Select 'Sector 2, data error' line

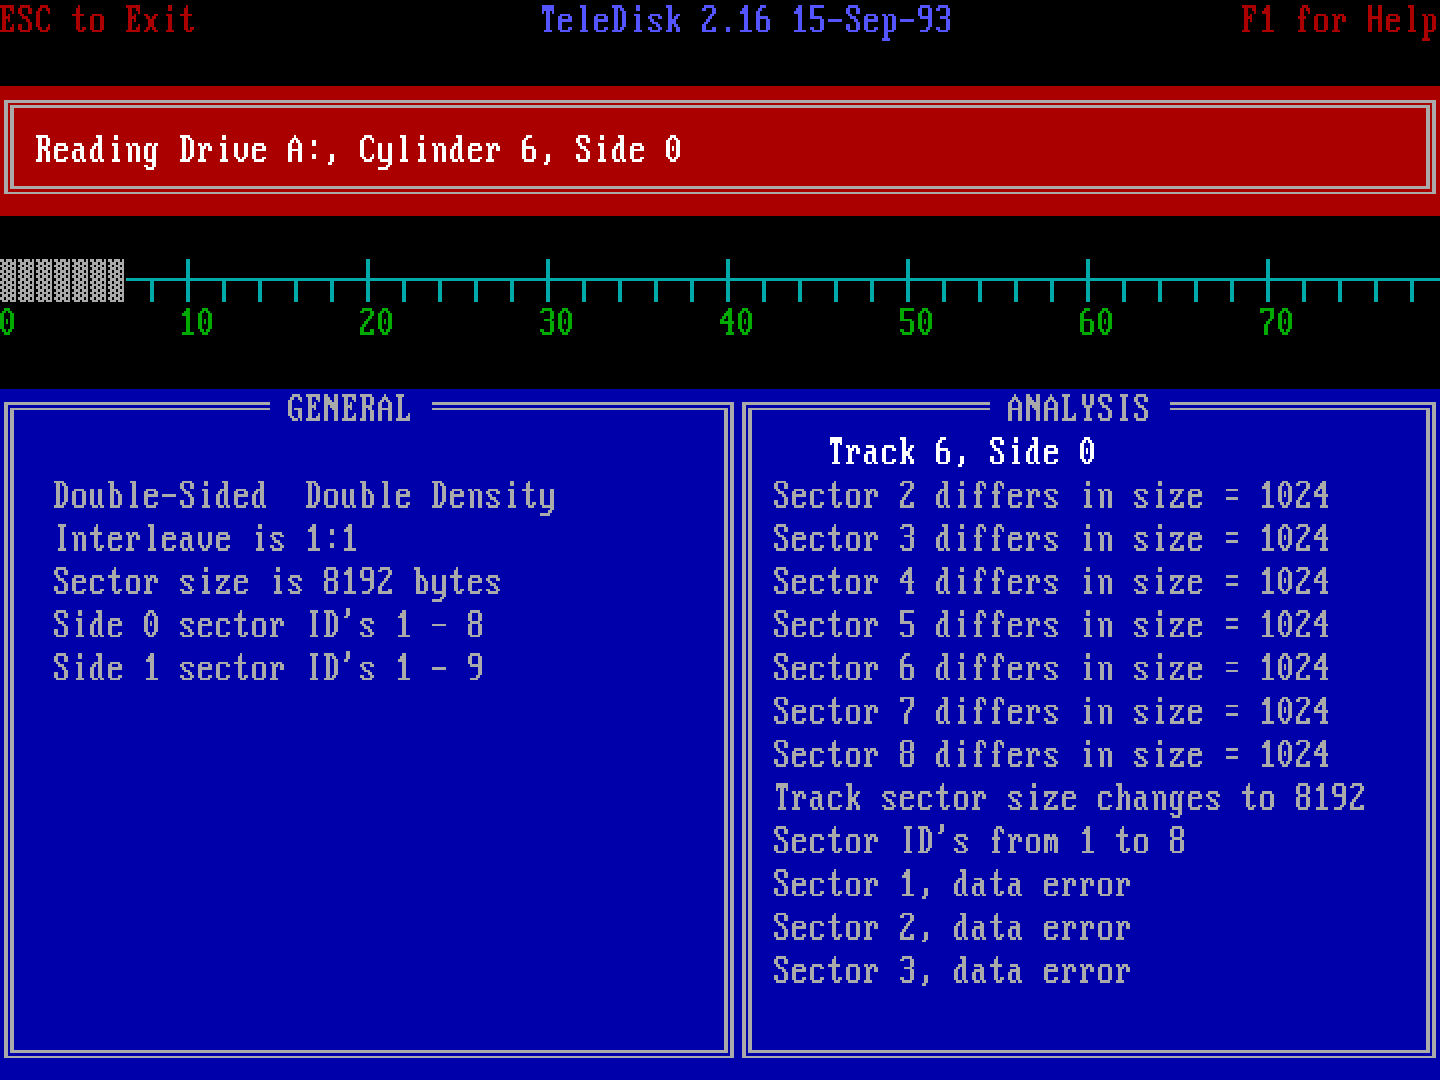pyautogui.click(x=952, y=928)
